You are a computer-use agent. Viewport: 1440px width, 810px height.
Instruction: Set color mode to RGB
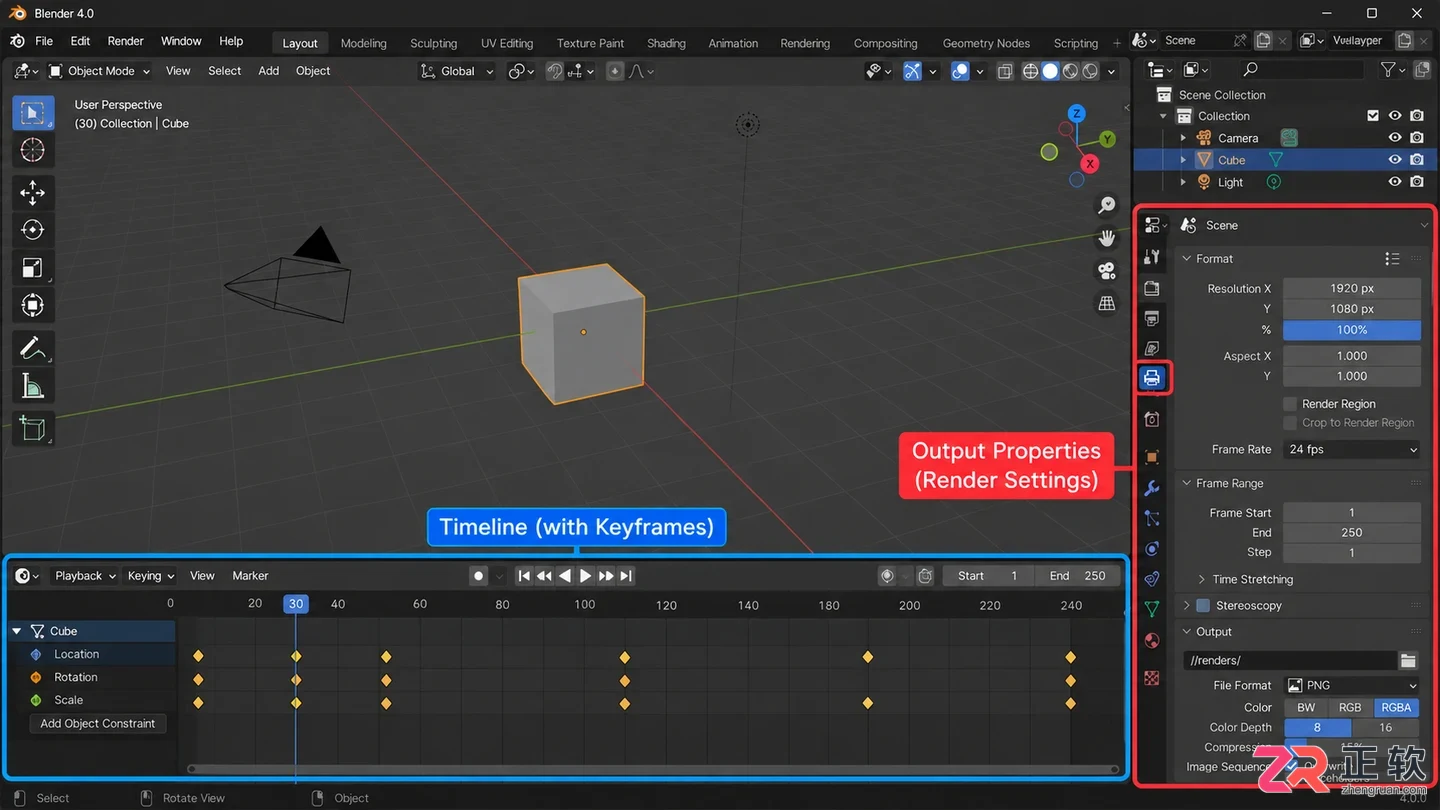pos(1350,707)
